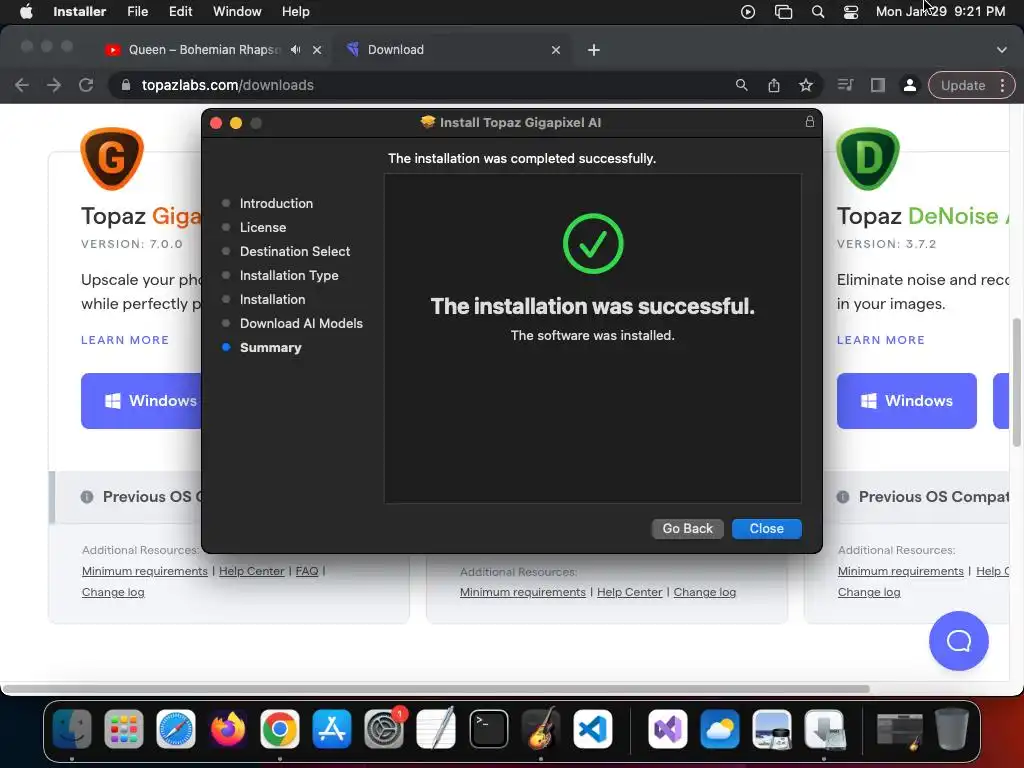Expand the Chrome tab search chevron
The image size is (1024, 768).
tap(1001, 50)
